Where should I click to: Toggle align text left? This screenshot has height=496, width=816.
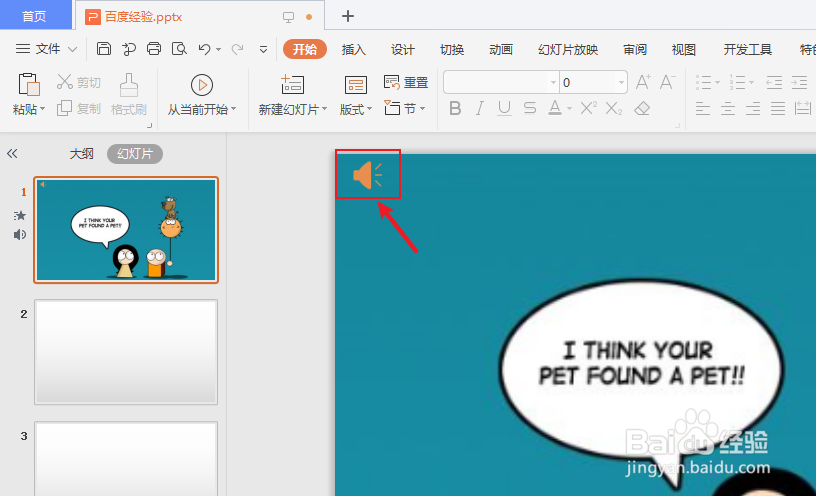coord(703,109)
